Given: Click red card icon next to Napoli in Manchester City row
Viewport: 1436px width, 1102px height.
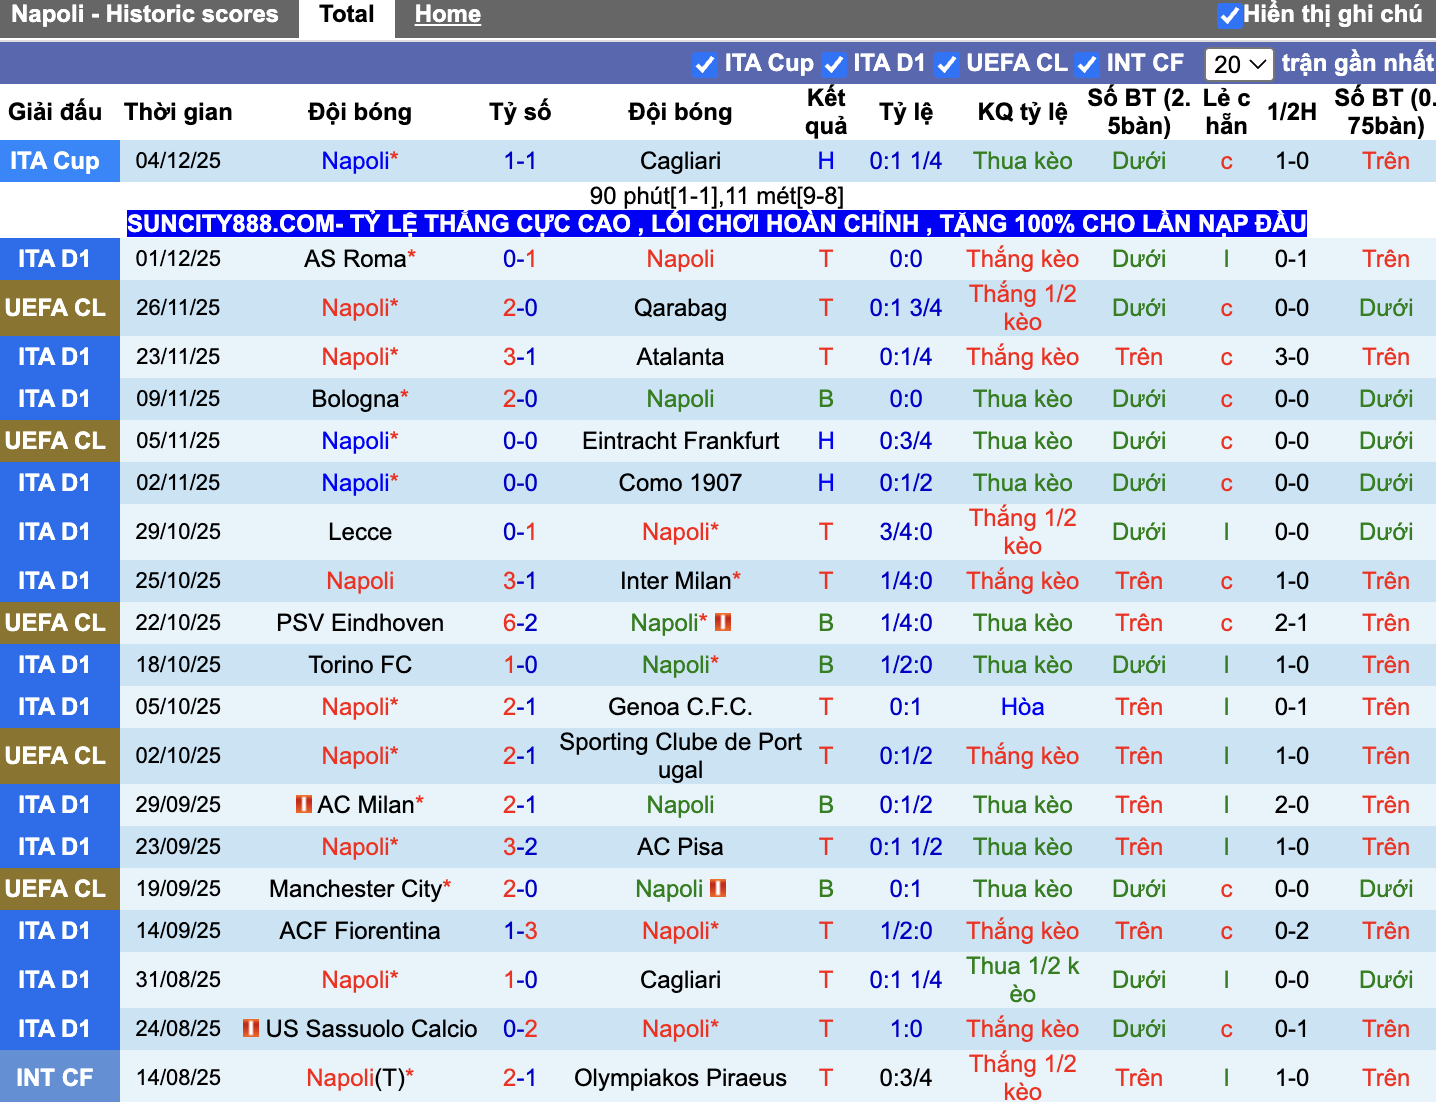Looking at the screenshot, I should click(x=717, y=888).
